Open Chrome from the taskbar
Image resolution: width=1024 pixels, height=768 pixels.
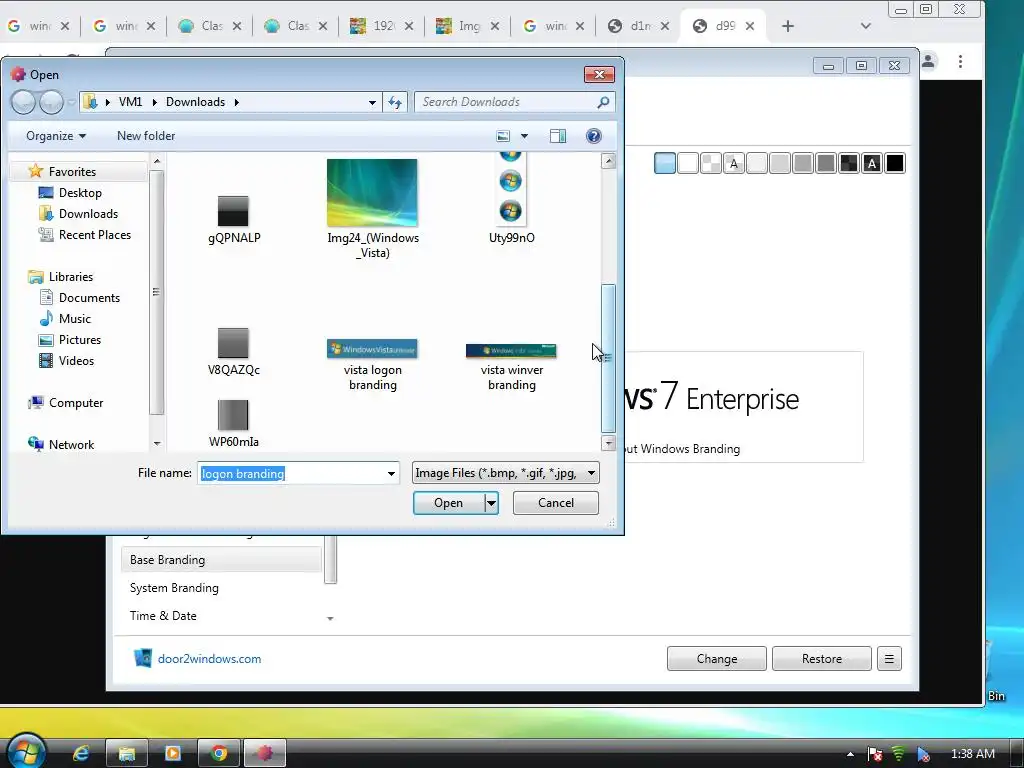219,754
